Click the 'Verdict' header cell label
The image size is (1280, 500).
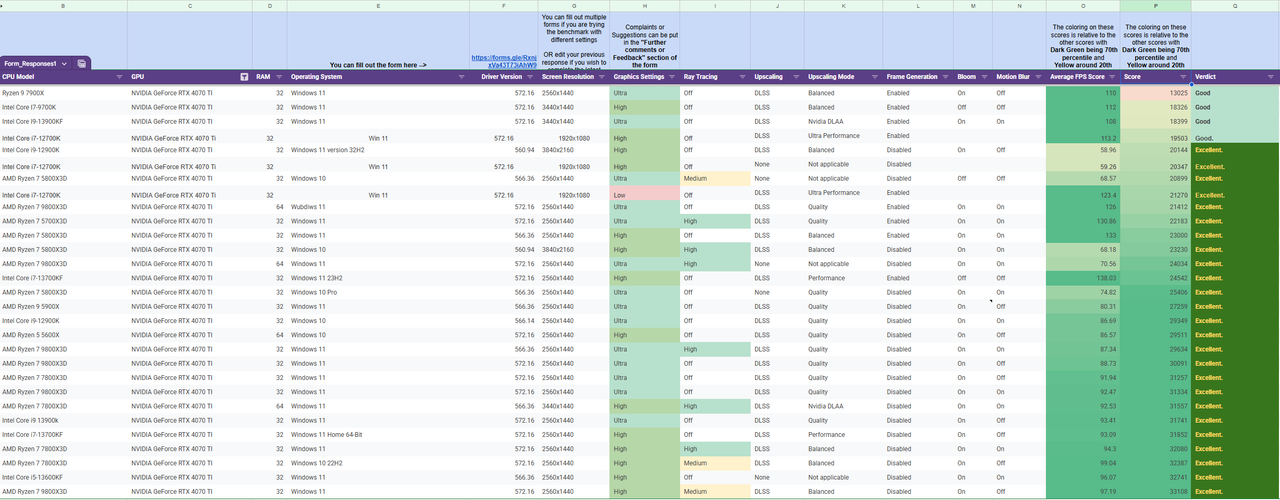coord(1206,77)
